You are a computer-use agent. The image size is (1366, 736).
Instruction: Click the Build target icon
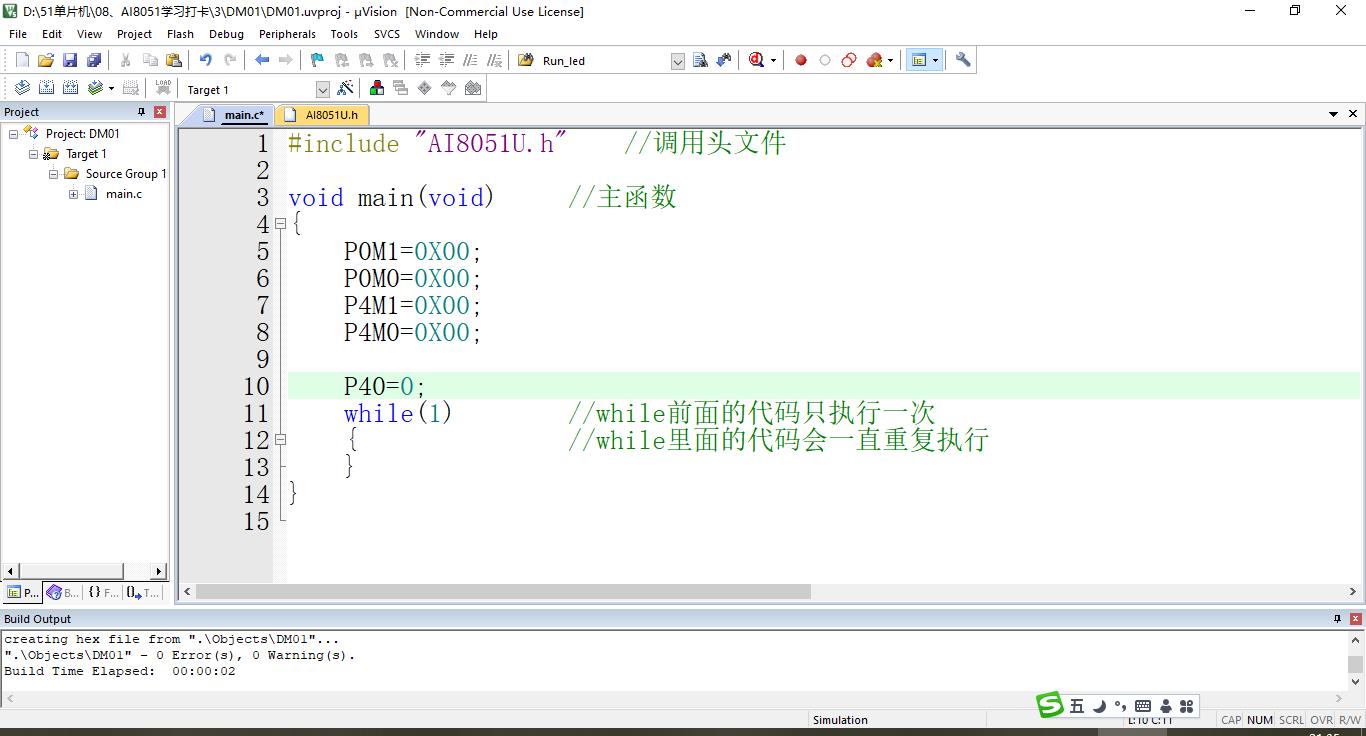46,88
